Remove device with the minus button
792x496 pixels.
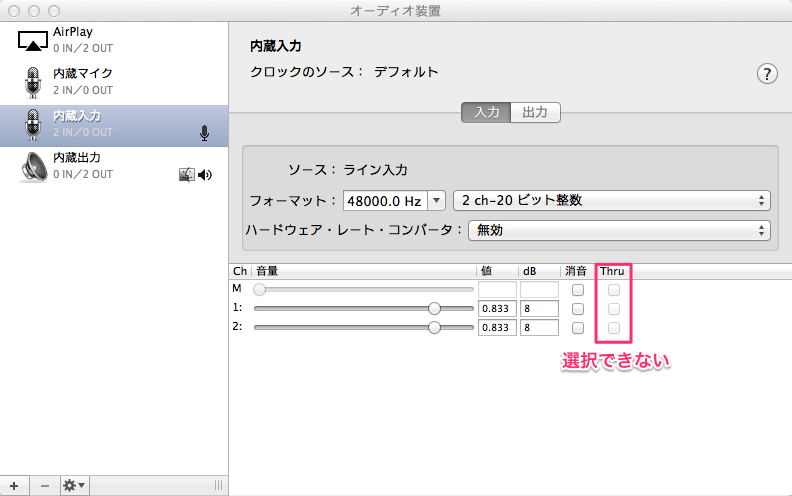click(45, 486)
